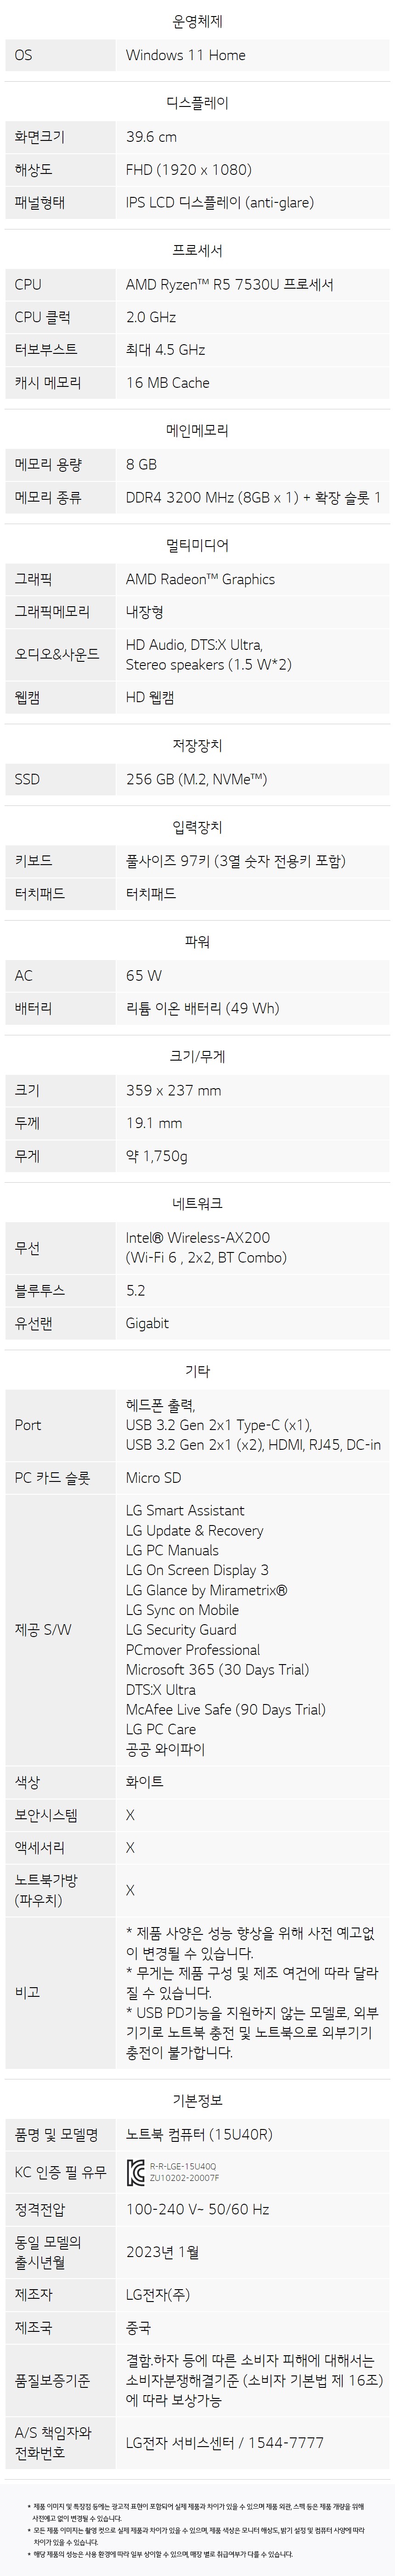Click the FHD (1920 x 1080) resolution value

tap(188, 170)
